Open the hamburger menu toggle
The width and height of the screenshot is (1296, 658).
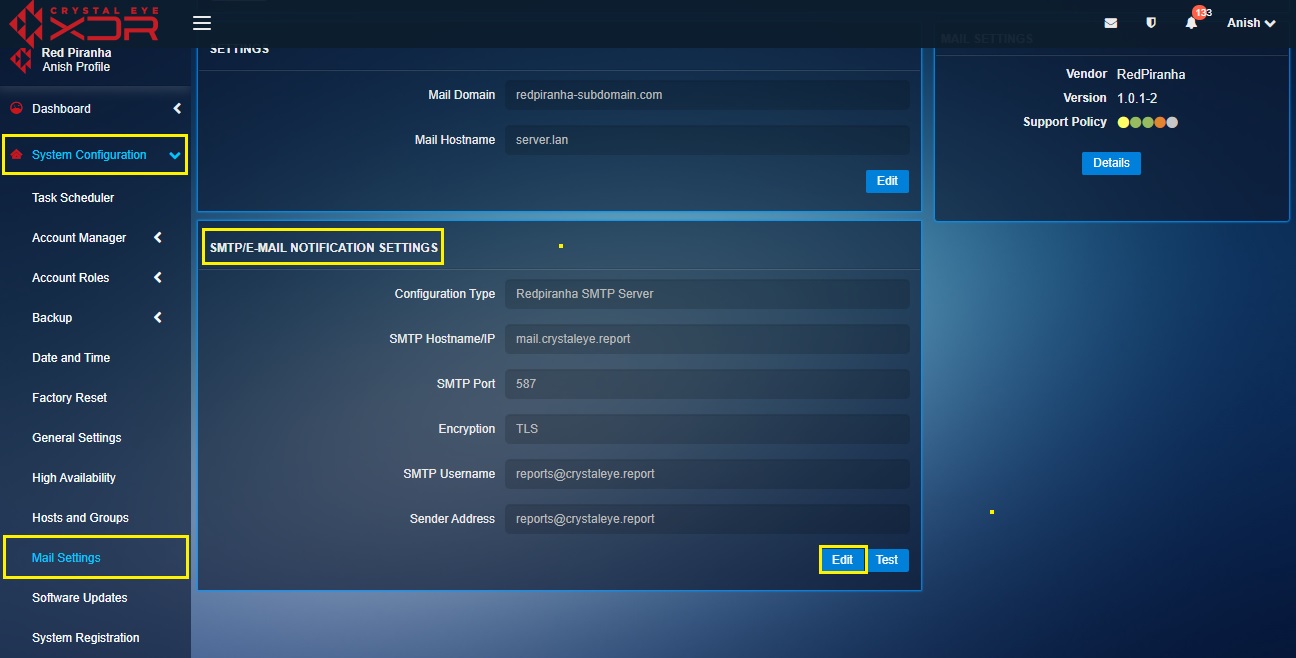(x=202, y=23)
